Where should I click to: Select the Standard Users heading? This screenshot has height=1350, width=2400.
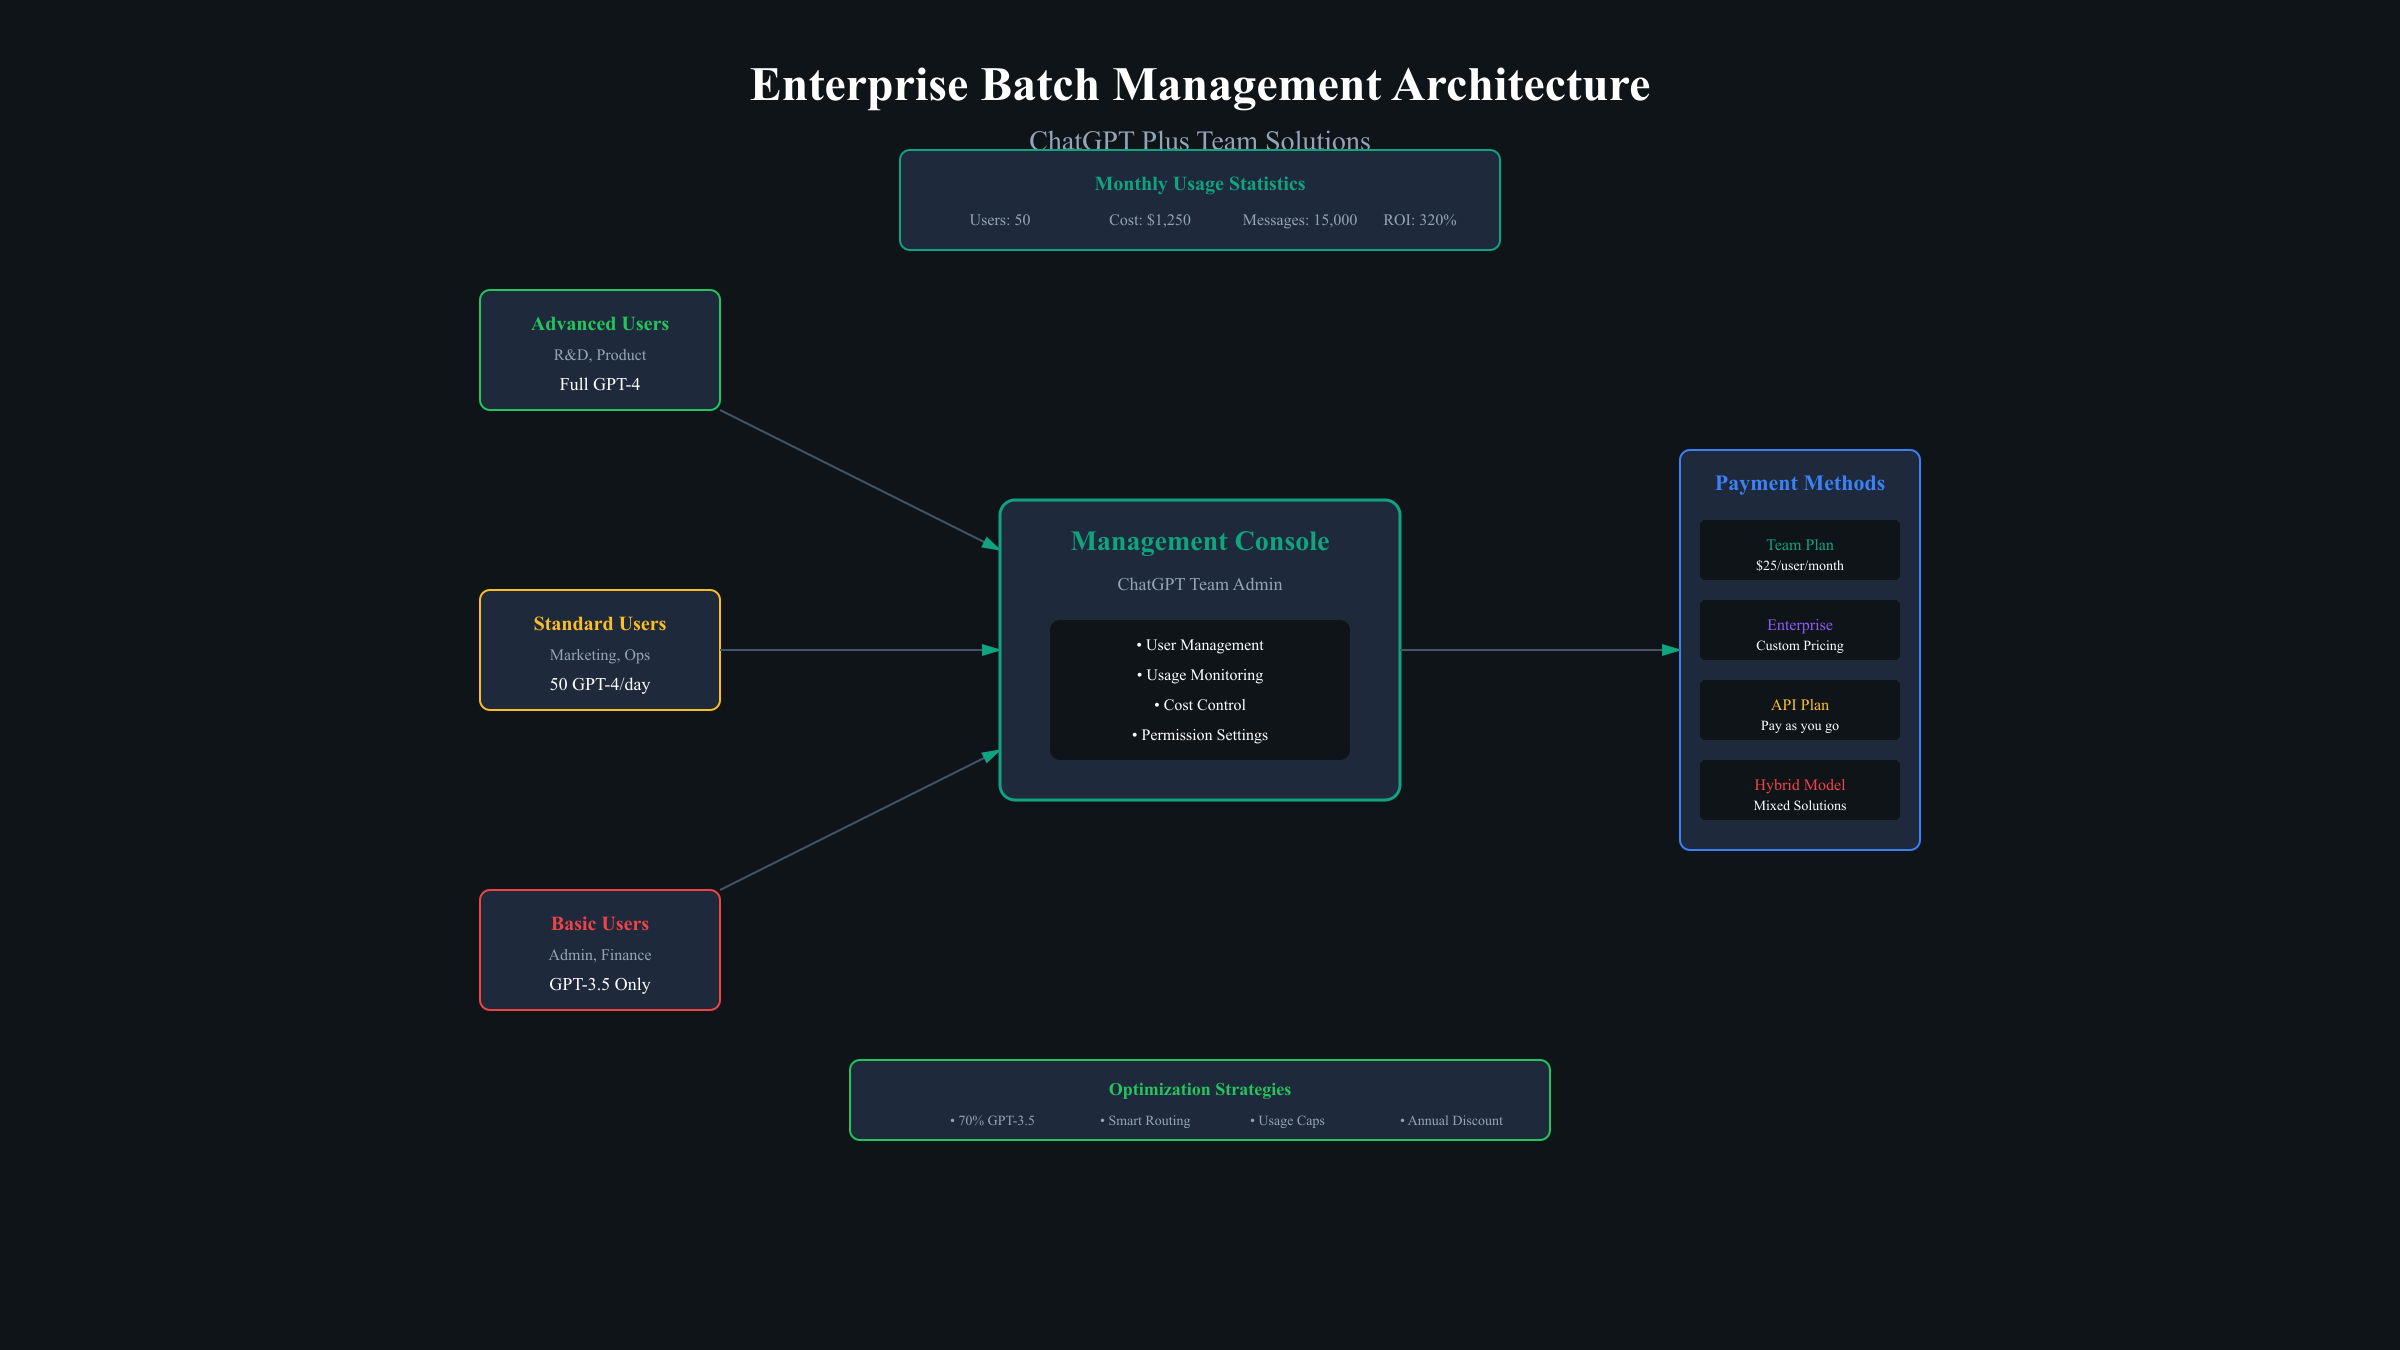tap(600, 624)
